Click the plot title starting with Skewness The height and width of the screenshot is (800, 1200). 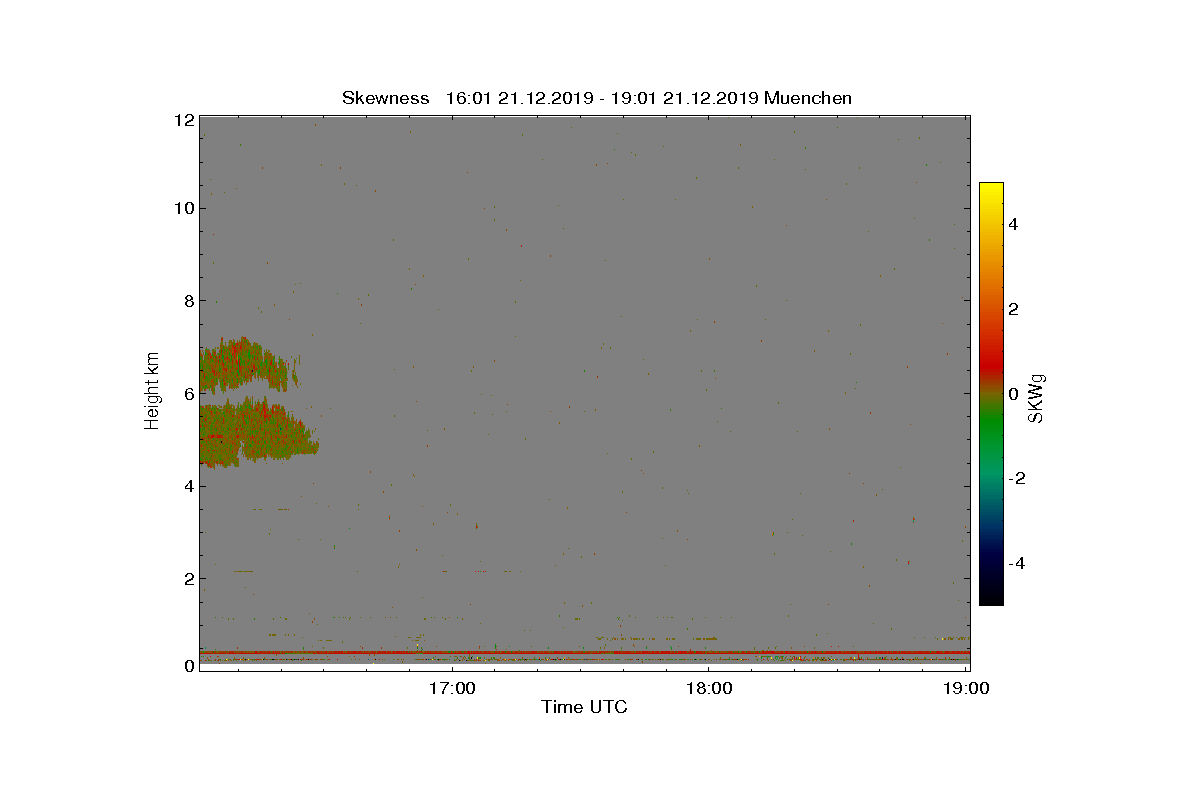tap(597, 98)
